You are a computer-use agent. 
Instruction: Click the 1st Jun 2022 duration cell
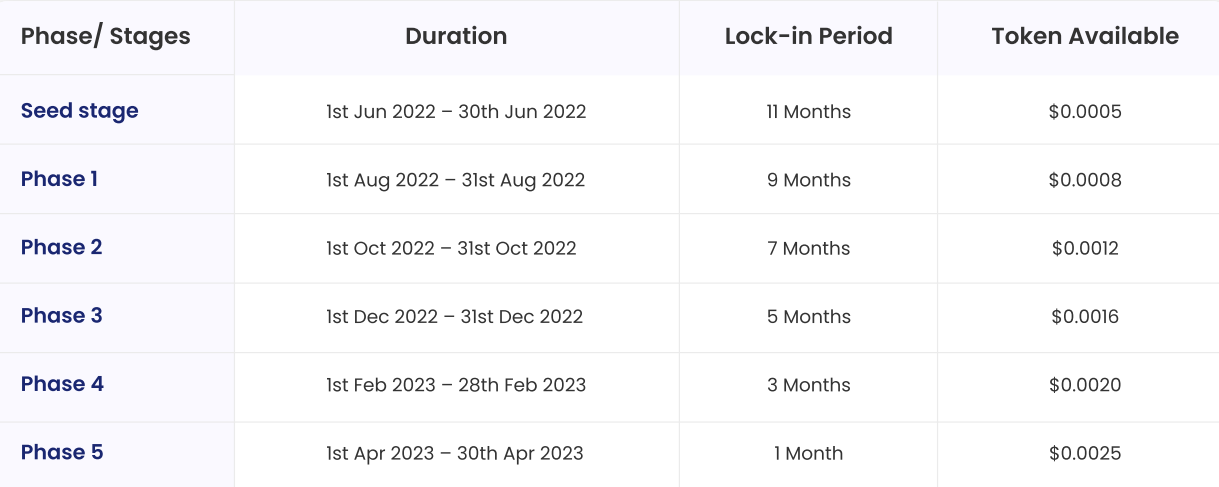[456, 112]
